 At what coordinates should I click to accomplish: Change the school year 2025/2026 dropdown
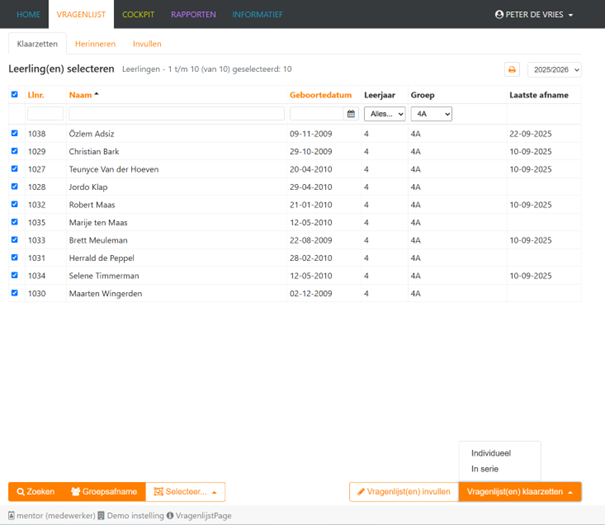[x=554, y=70]
